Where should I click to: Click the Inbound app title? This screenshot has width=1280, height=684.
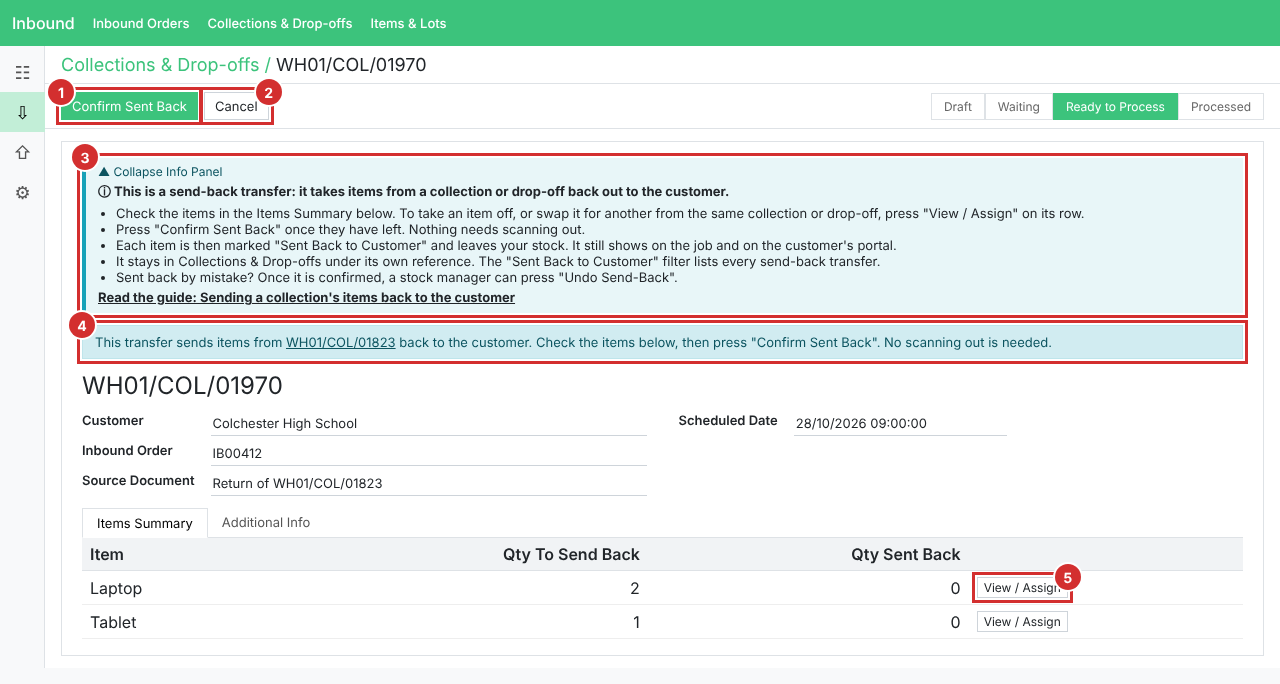43,23
